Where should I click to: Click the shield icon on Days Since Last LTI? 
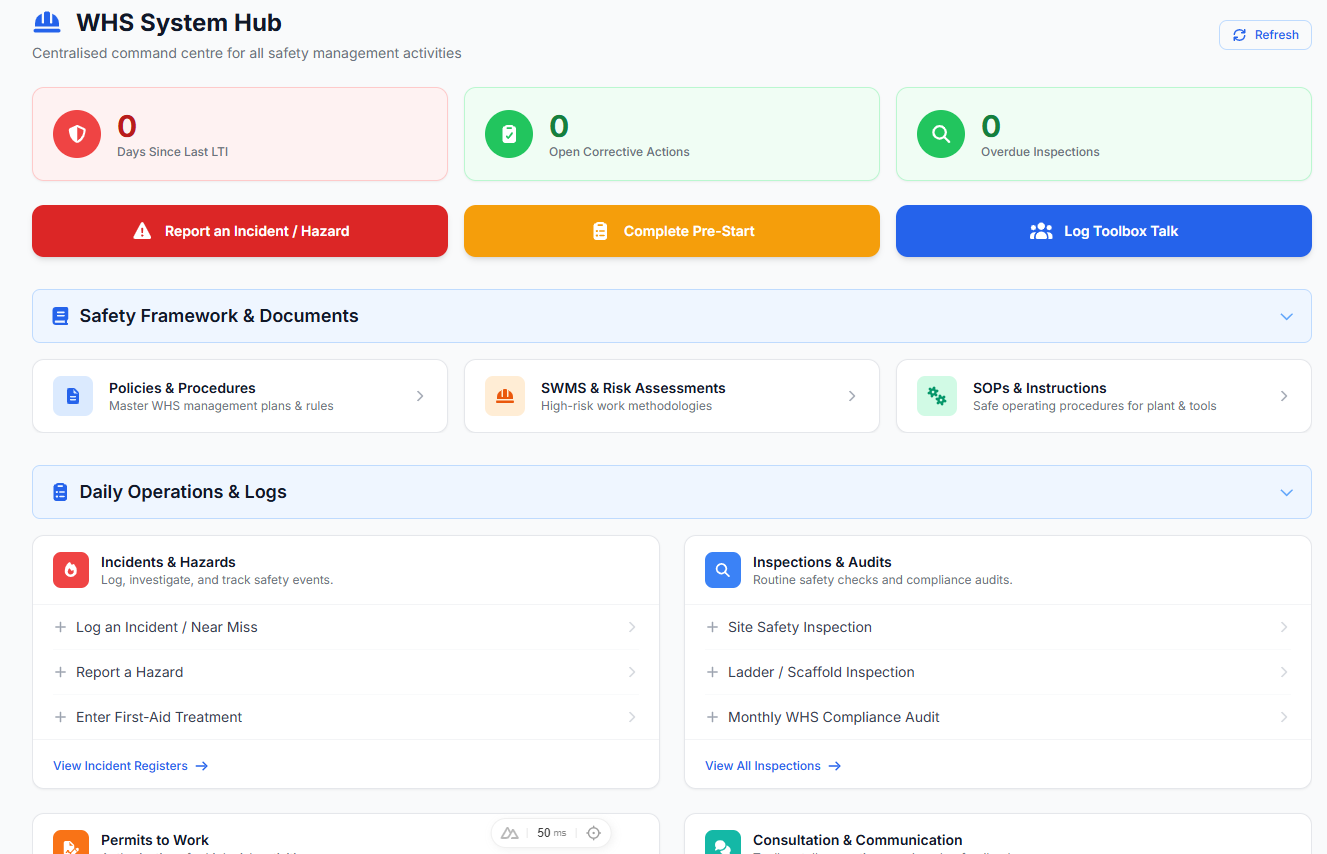[76, 134]
